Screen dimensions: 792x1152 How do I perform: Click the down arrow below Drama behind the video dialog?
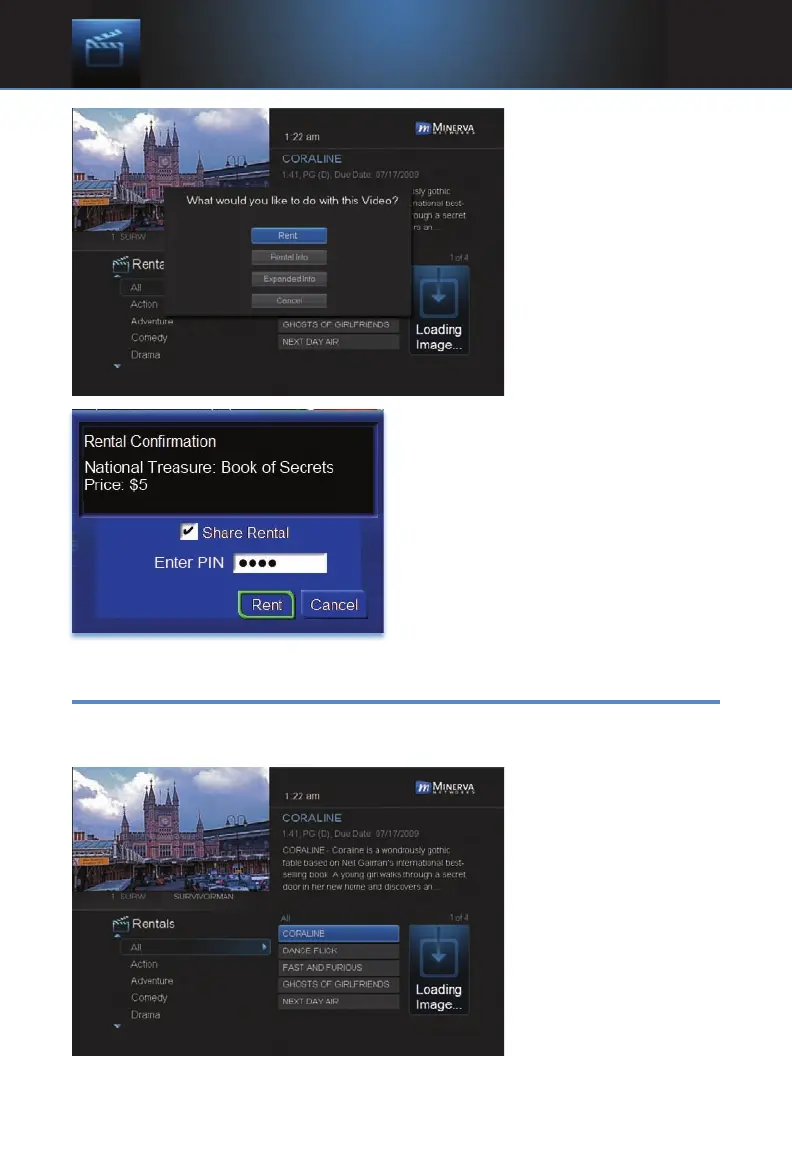click(x=118, y=366)
